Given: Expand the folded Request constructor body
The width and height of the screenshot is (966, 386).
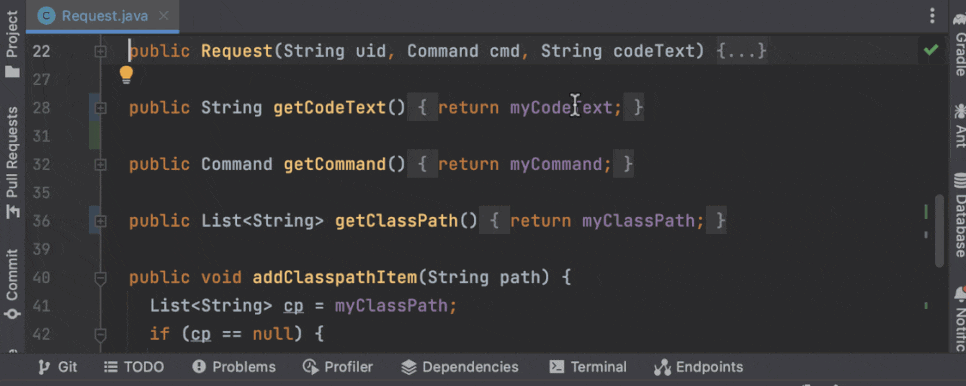Looking at the screenshot, I should pos(742,51).
